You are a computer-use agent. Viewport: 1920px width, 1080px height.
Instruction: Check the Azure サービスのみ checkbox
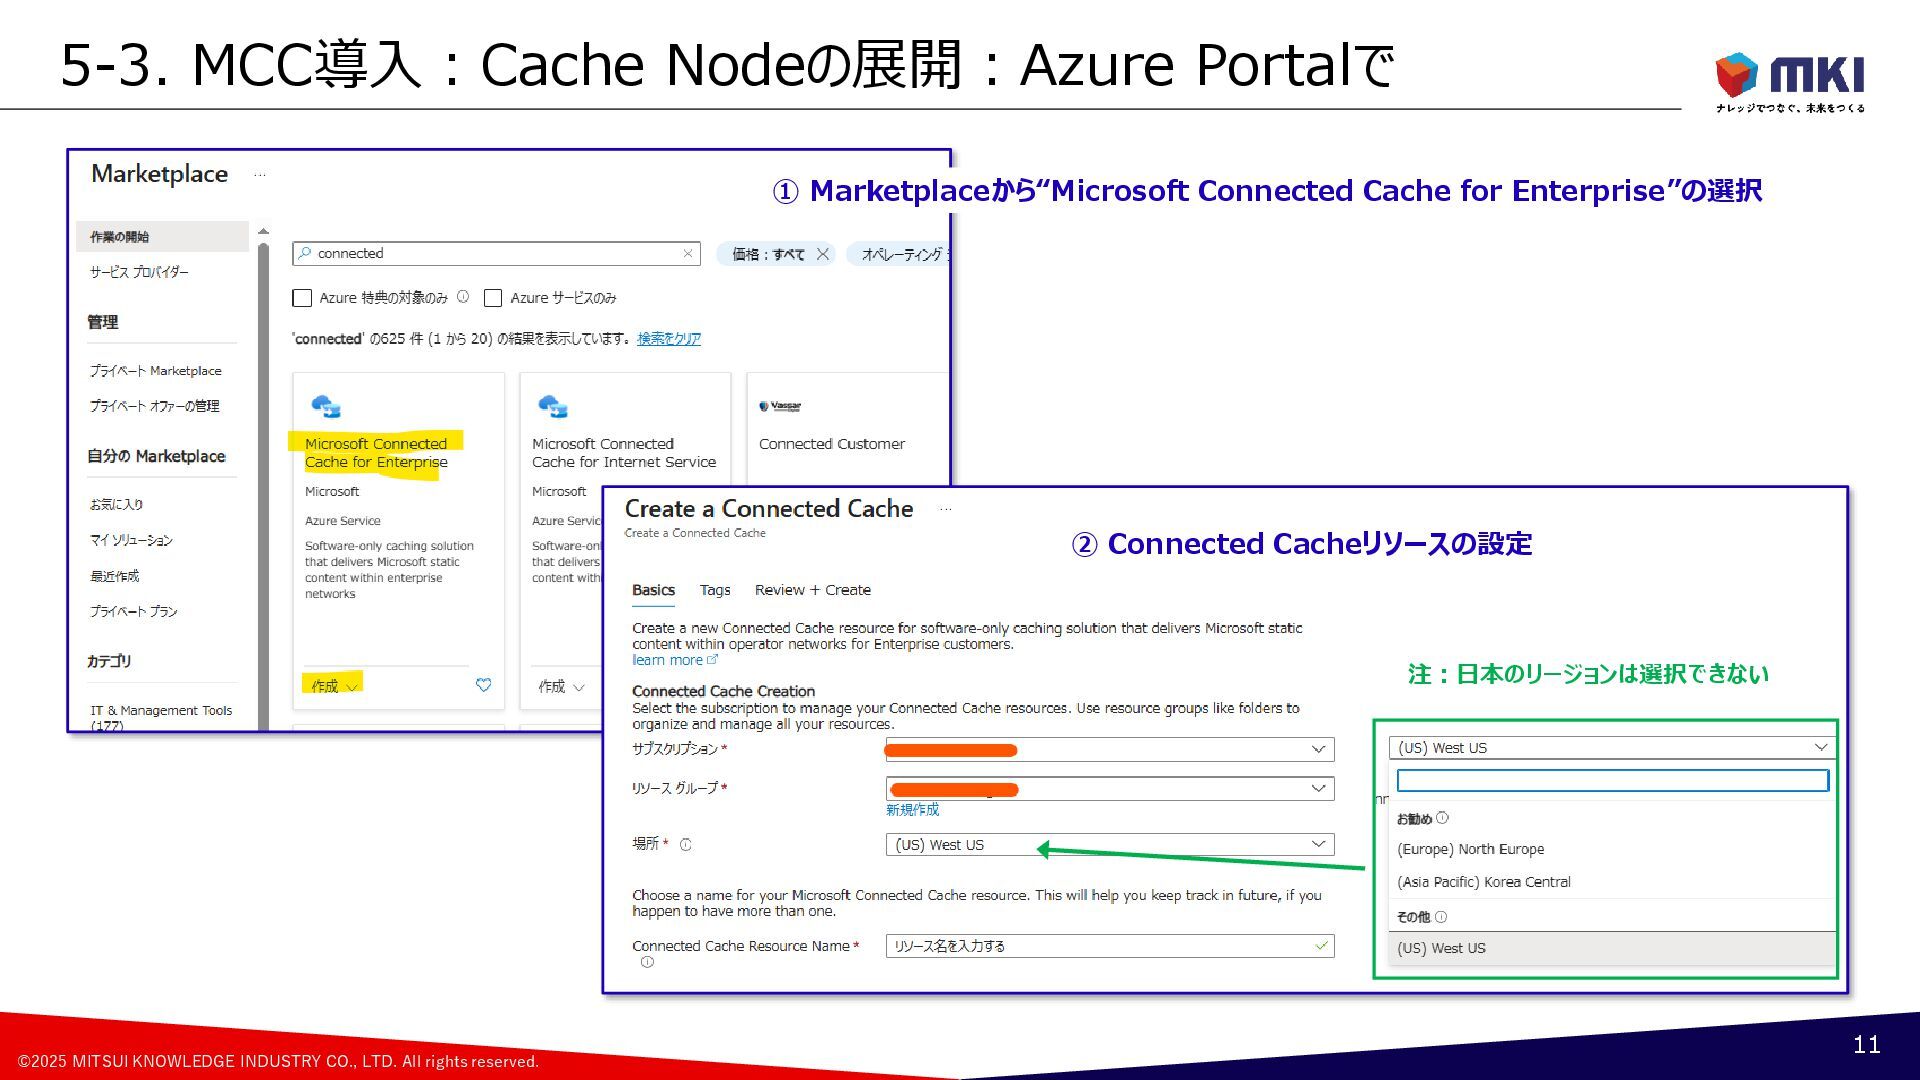[x=493, y=298]
